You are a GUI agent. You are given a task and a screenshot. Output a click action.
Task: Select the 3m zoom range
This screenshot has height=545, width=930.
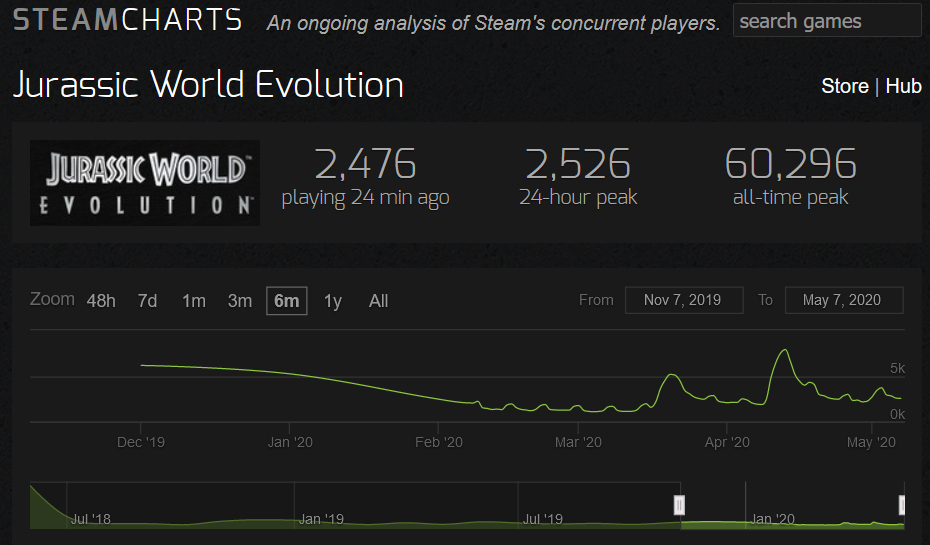(x=240, y=301)
